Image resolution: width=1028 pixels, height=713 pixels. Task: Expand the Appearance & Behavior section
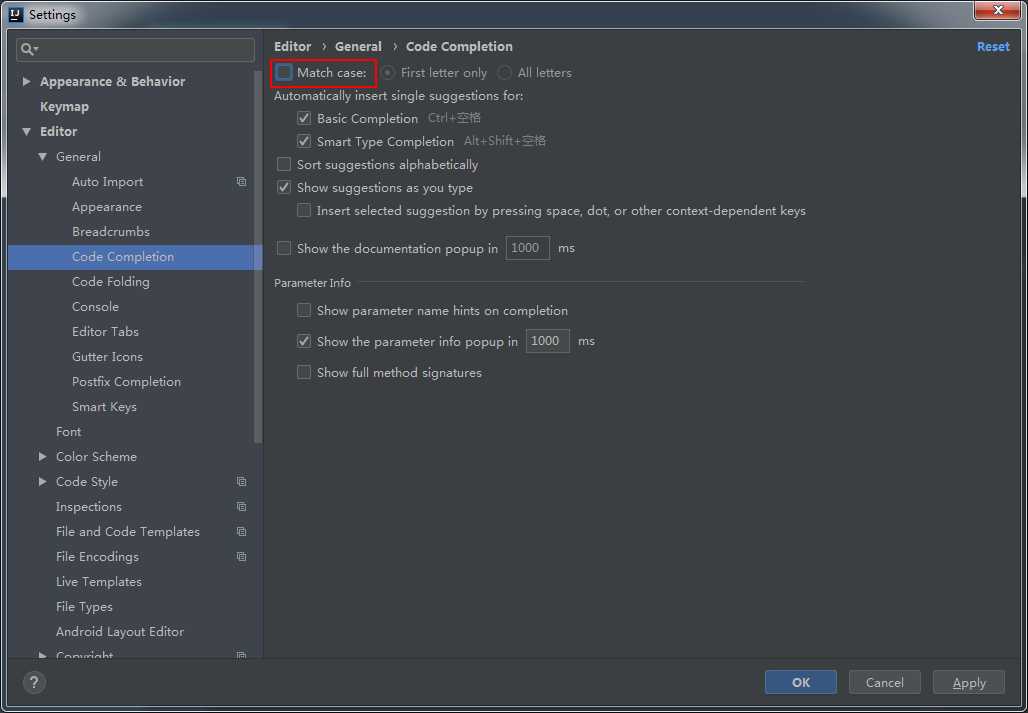pyautogui.click(x=27, y=81)
